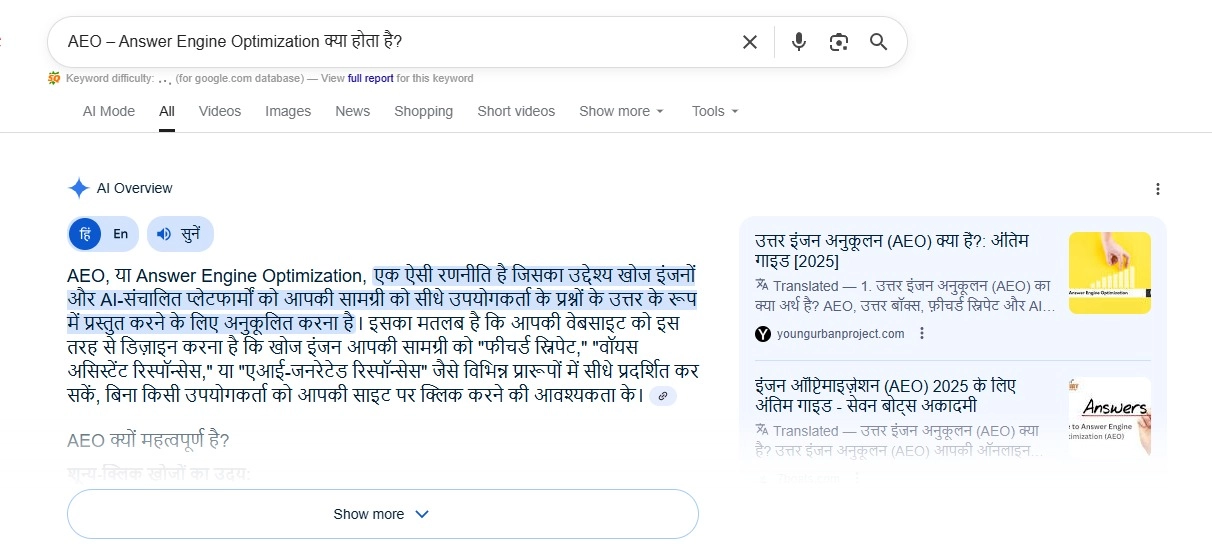1212x558 pixels.
Task: Open the full report keyword link
Action: (371, 78)
